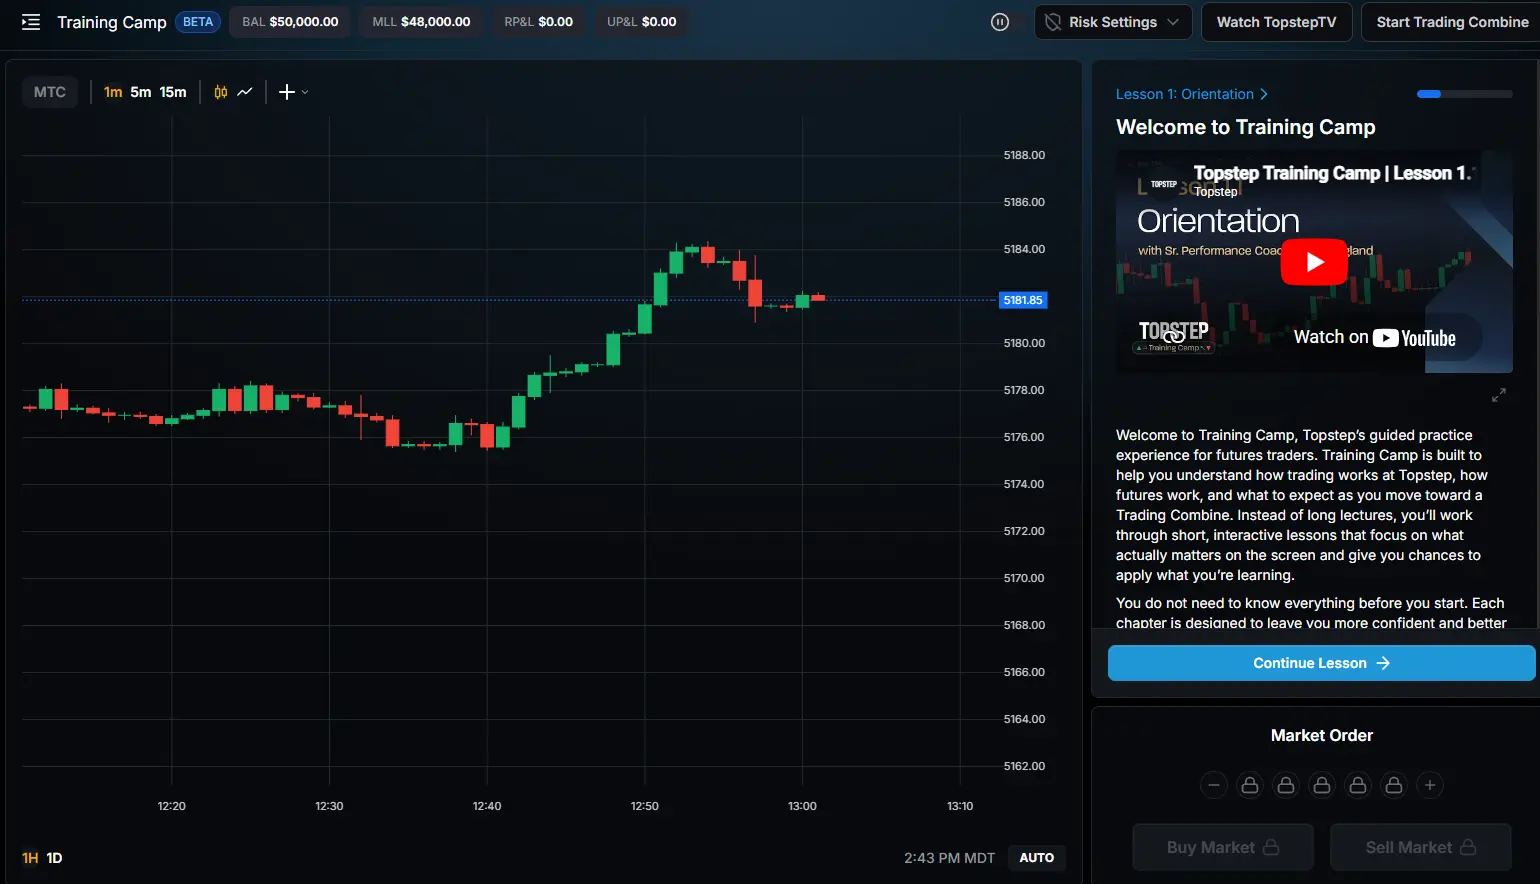Select the candlestick chart type icon
This screenshot has width=1540, height=884.
(x=220, y=91)
